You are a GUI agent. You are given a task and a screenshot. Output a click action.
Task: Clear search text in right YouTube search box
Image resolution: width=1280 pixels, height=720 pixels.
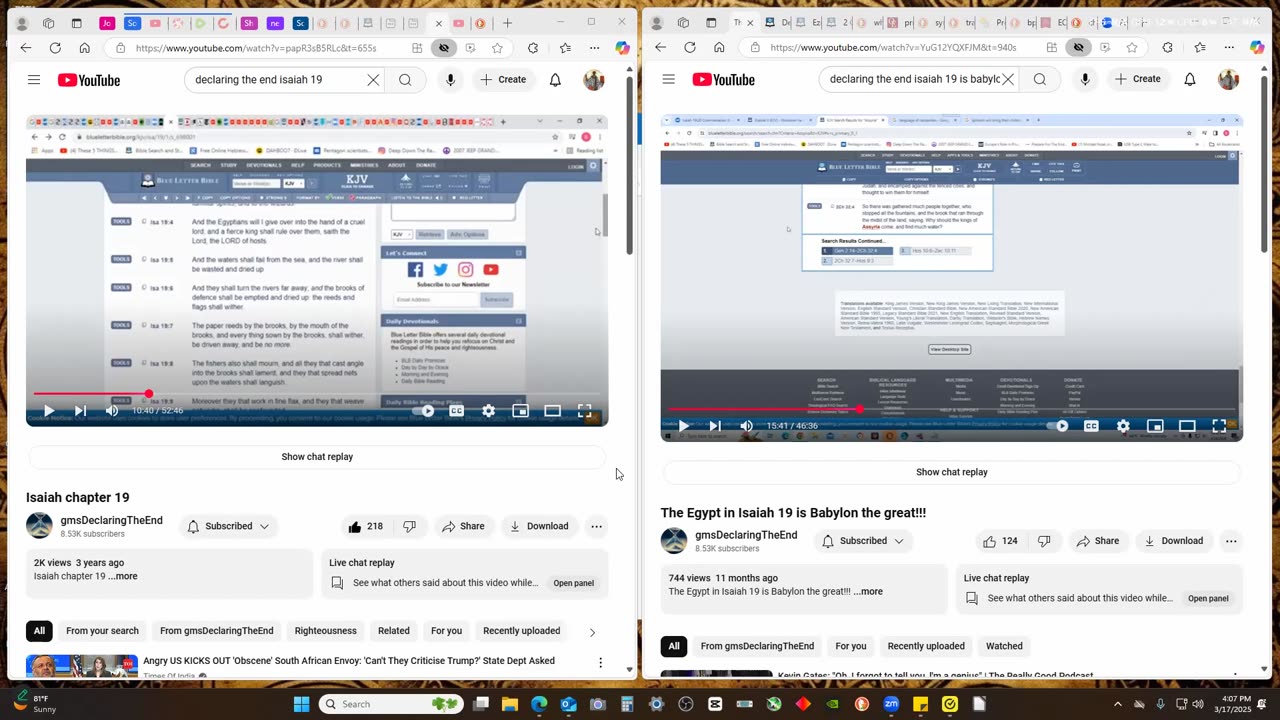tap(1008, 79)
